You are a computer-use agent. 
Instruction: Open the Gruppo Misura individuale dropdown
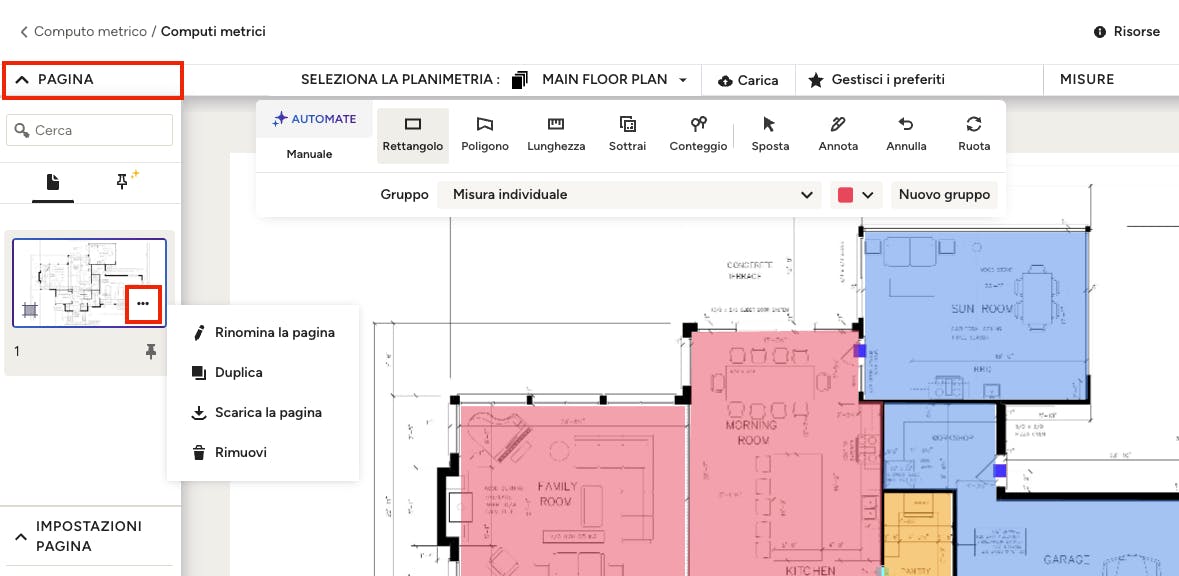click(x=629, y=195)
